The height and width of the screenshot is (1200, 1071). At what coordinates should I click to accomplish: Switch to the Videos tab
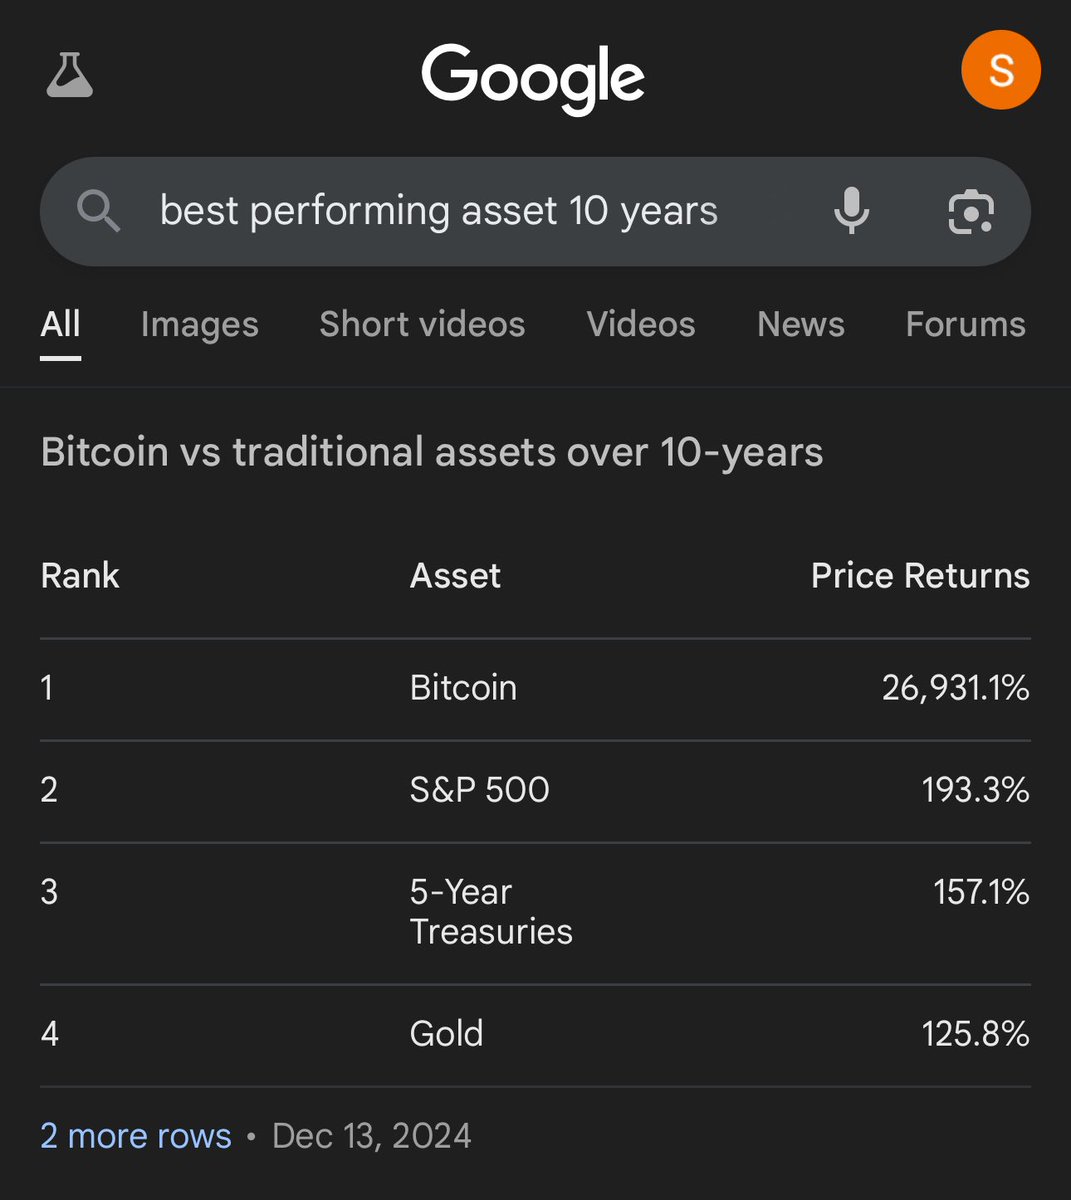pyautogui.click(x=641, y=324)
